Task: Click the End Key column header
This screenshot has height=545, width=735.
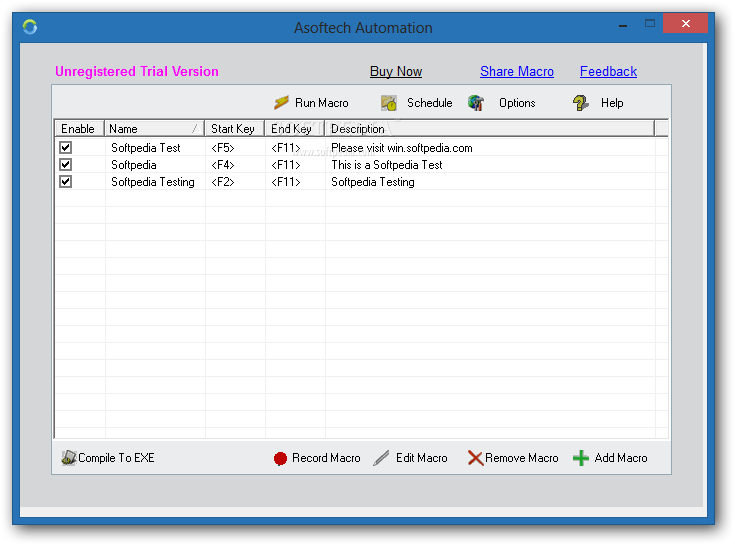Action: tap(295, 128)
